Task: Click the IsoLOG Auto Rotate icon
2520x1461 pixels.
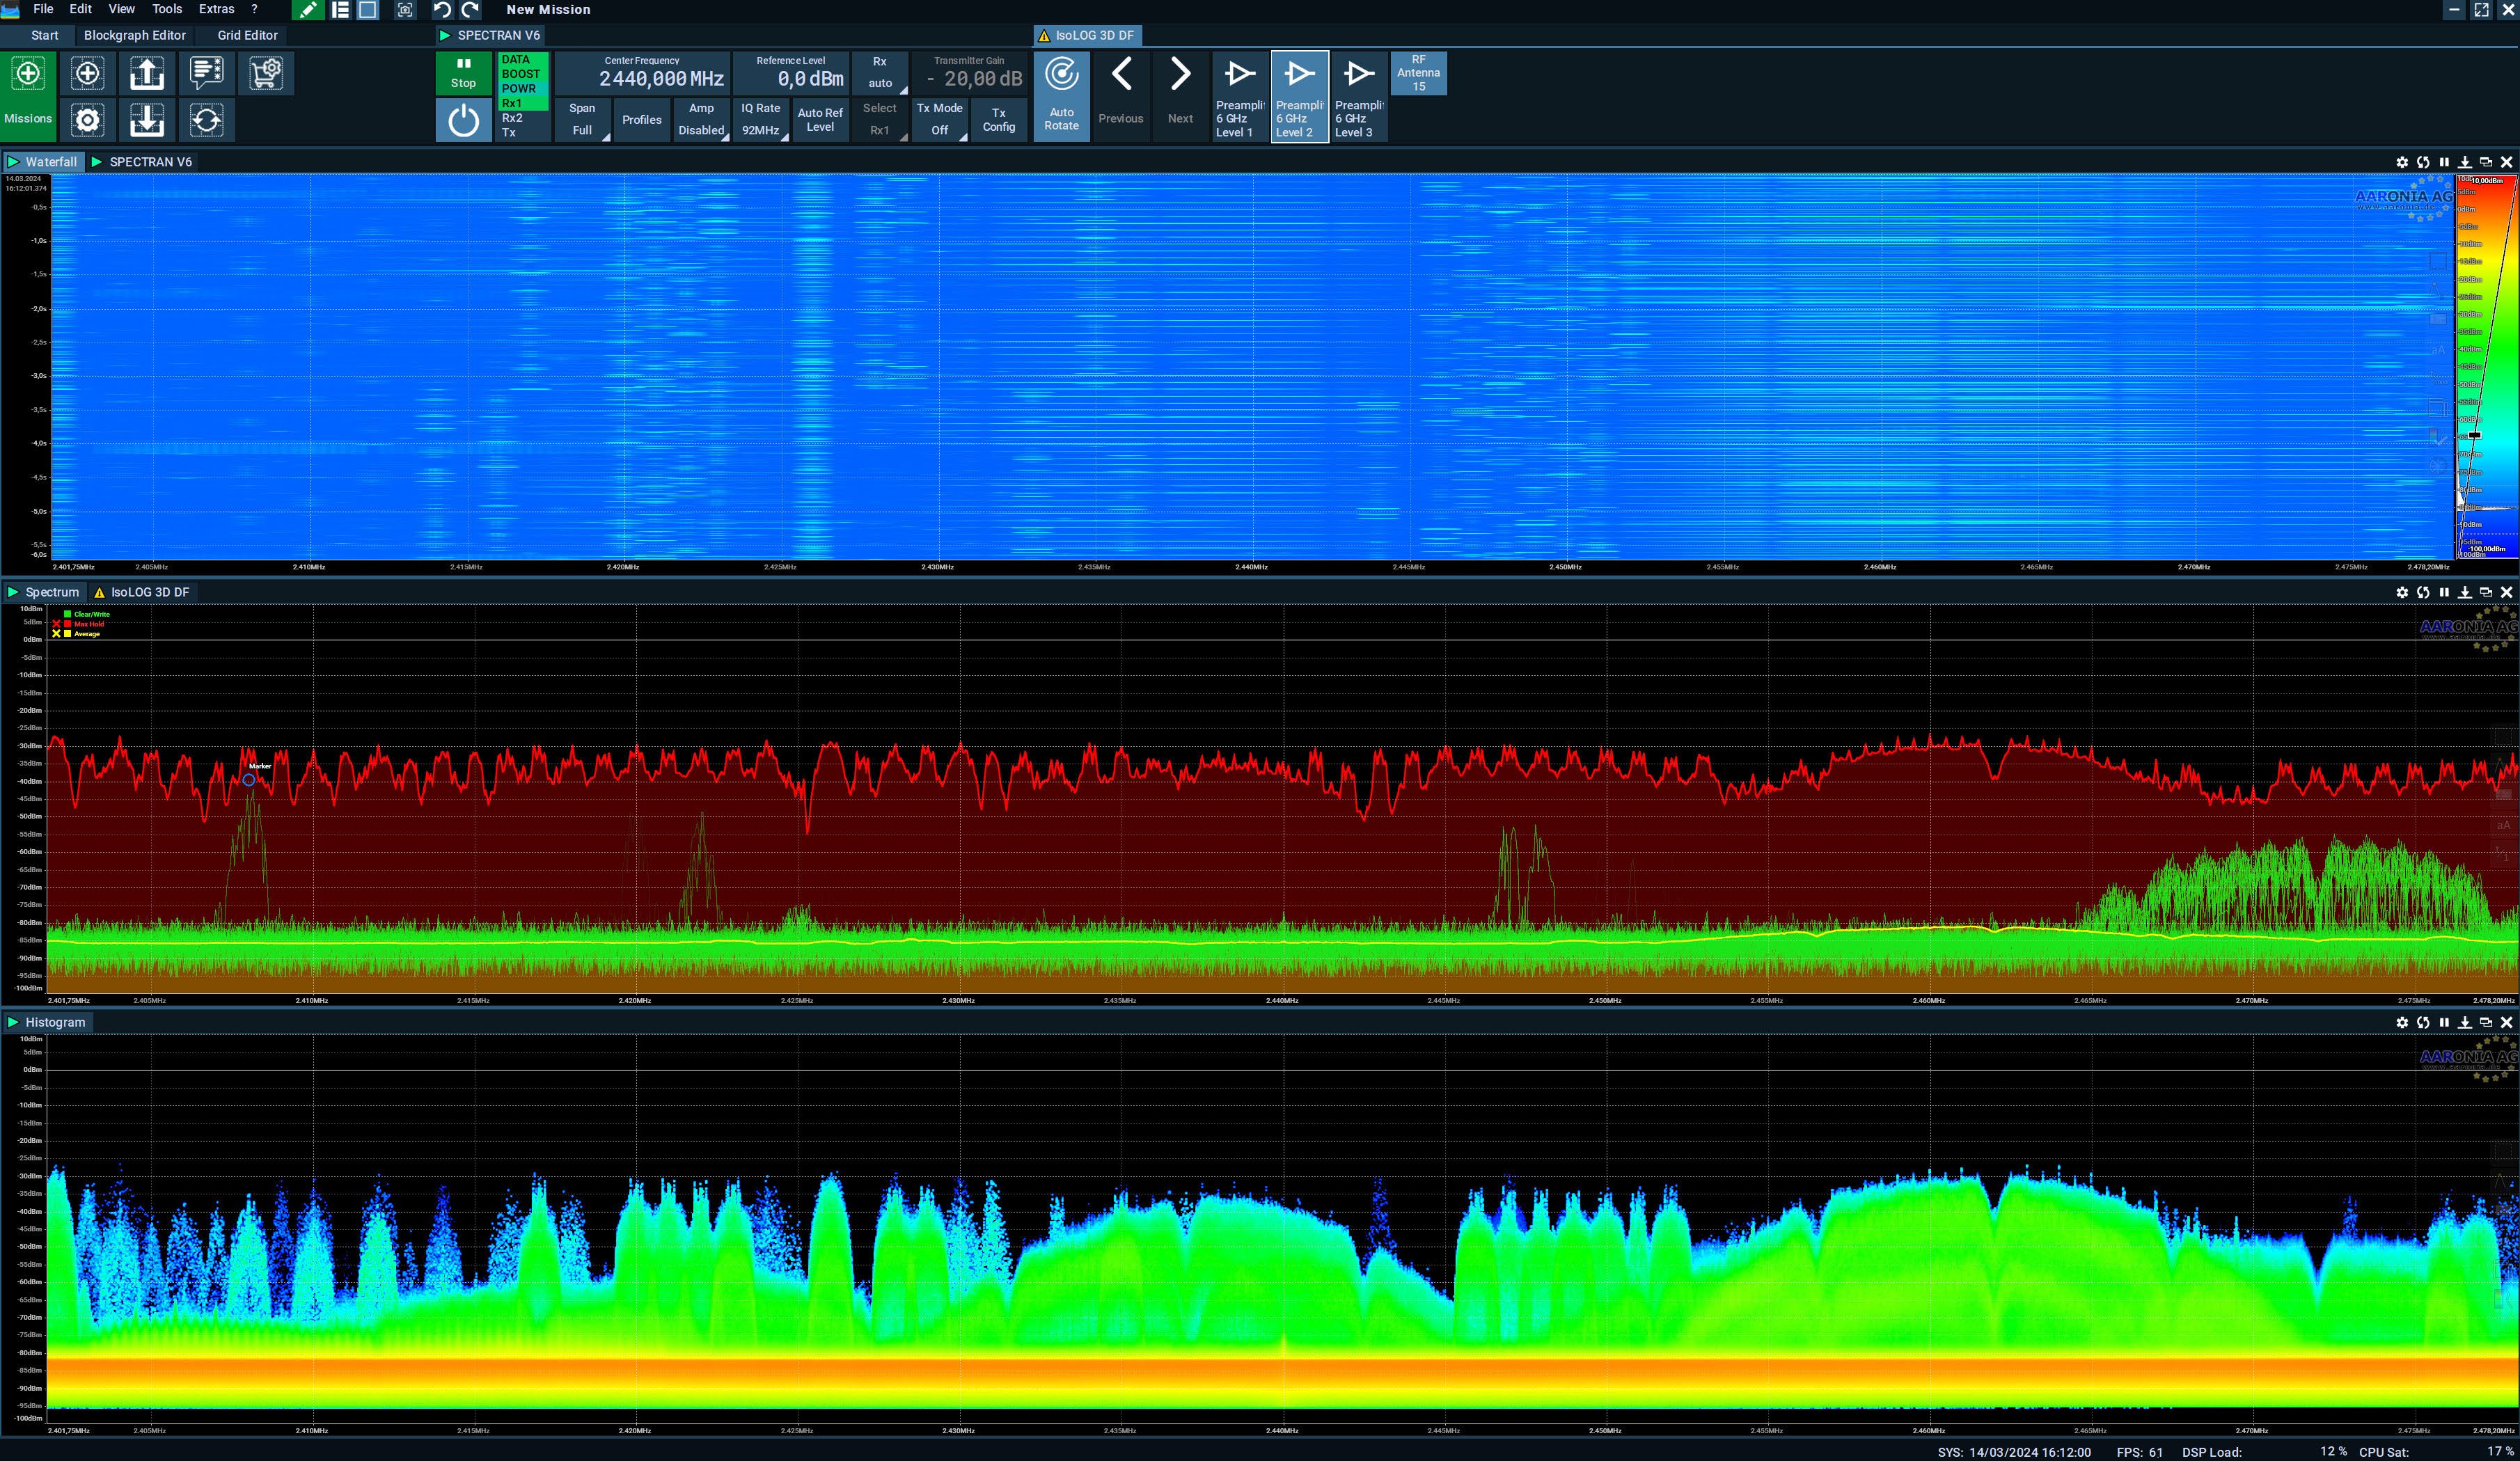Action: pos(1061,96)
